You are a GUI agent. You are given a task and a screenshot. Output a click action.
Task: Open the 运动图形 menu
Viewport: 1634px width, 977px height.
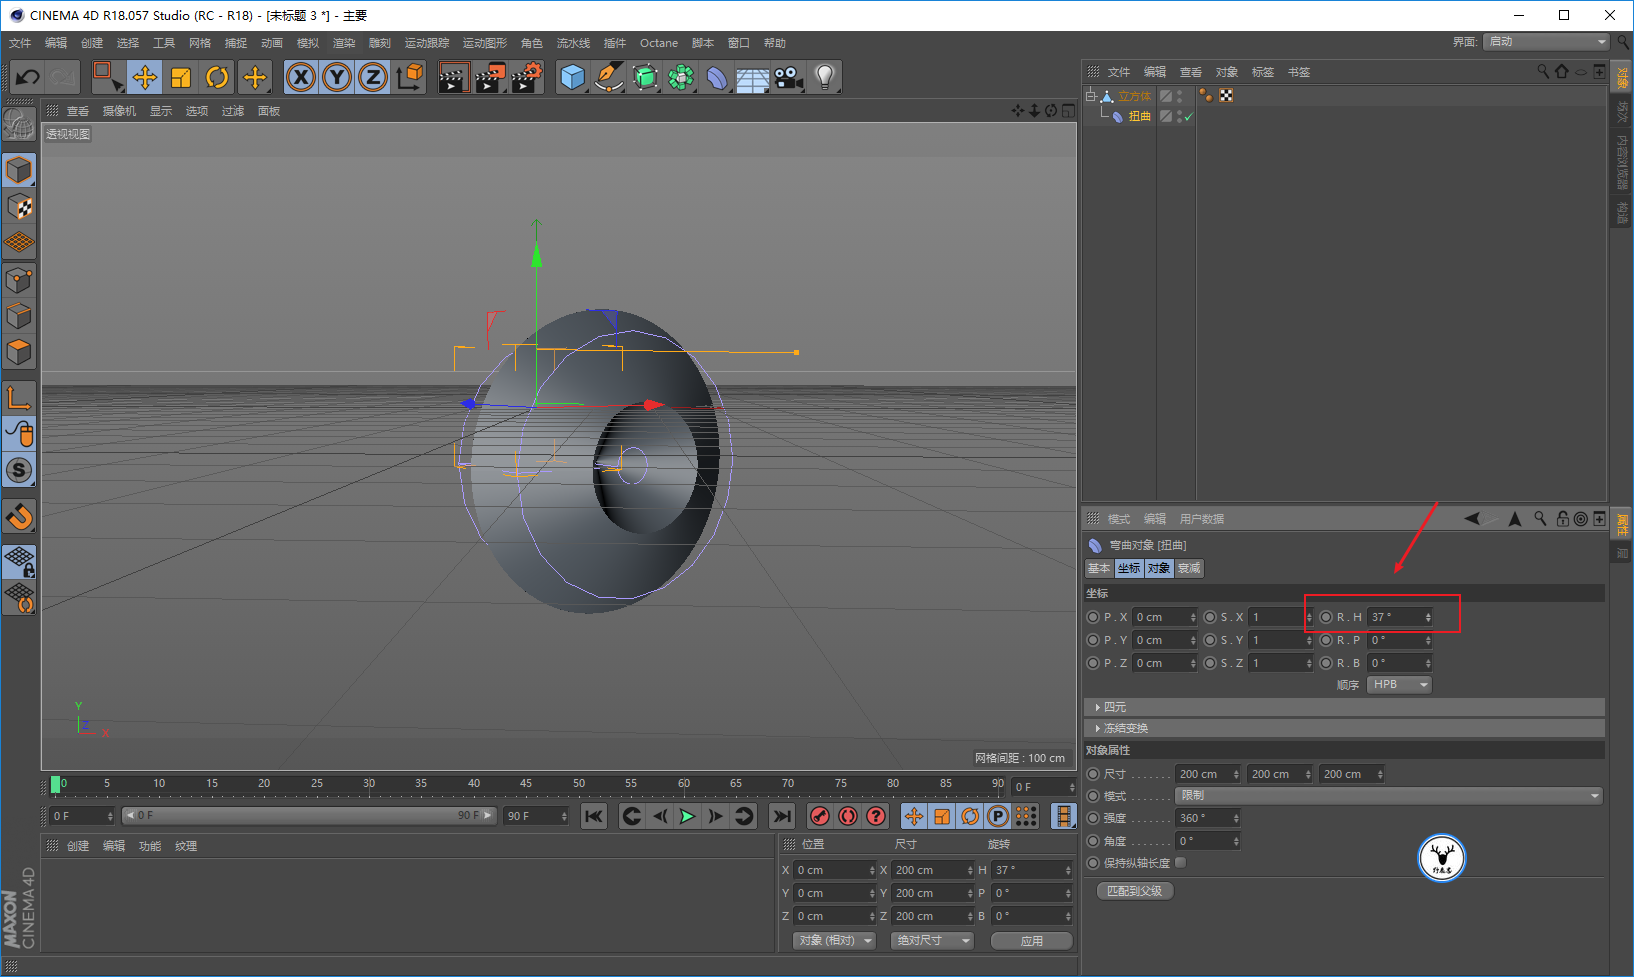(x=485, y=43)
